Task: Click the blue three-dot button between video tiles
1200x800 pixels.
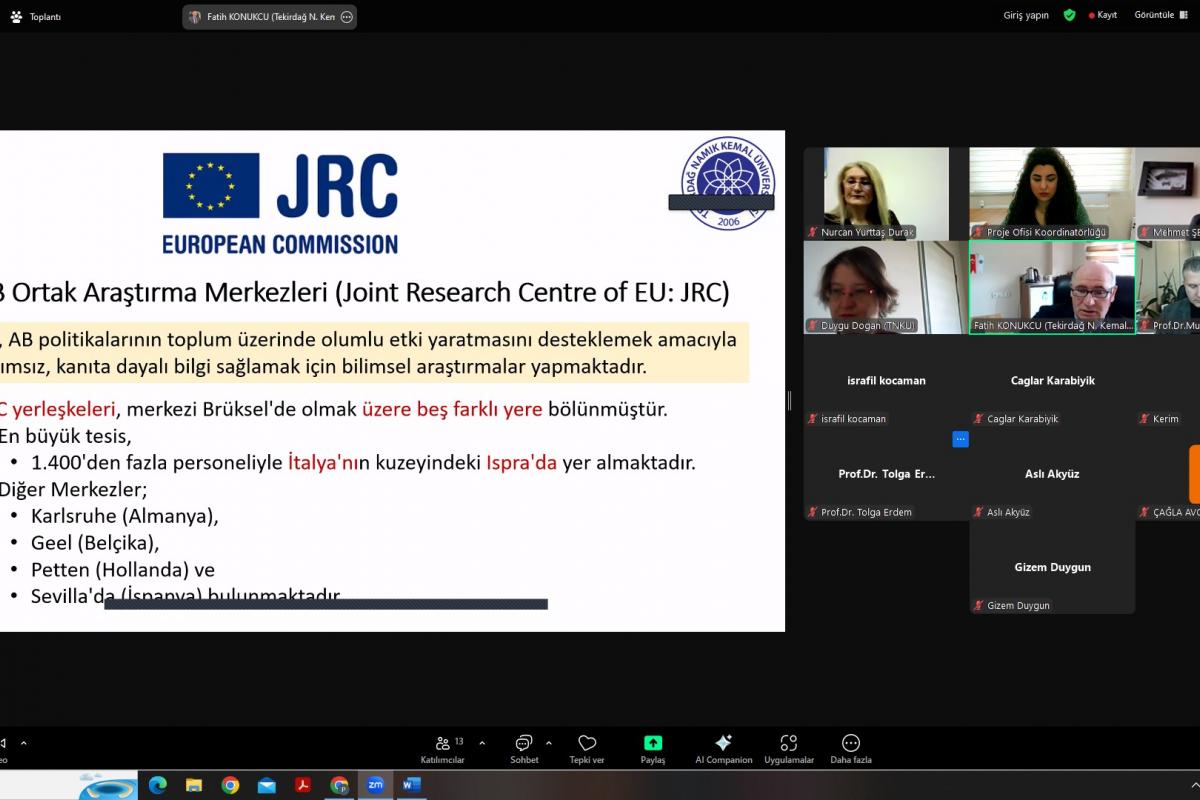Action: tap(960, 439)
